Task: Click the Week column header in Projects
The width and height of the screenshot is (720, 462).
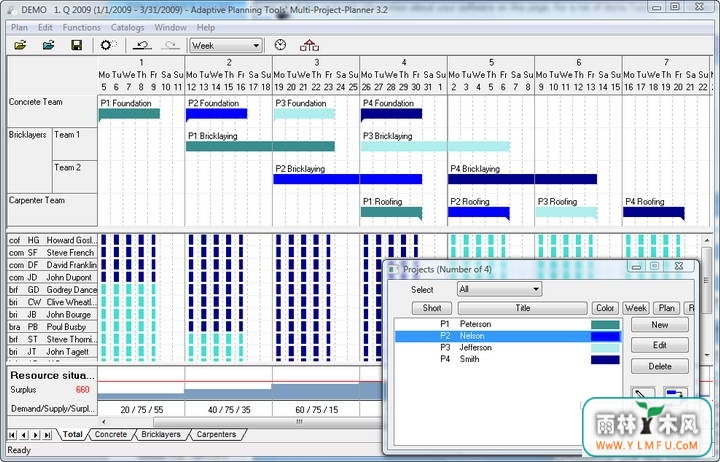Action: click(636, 308)
